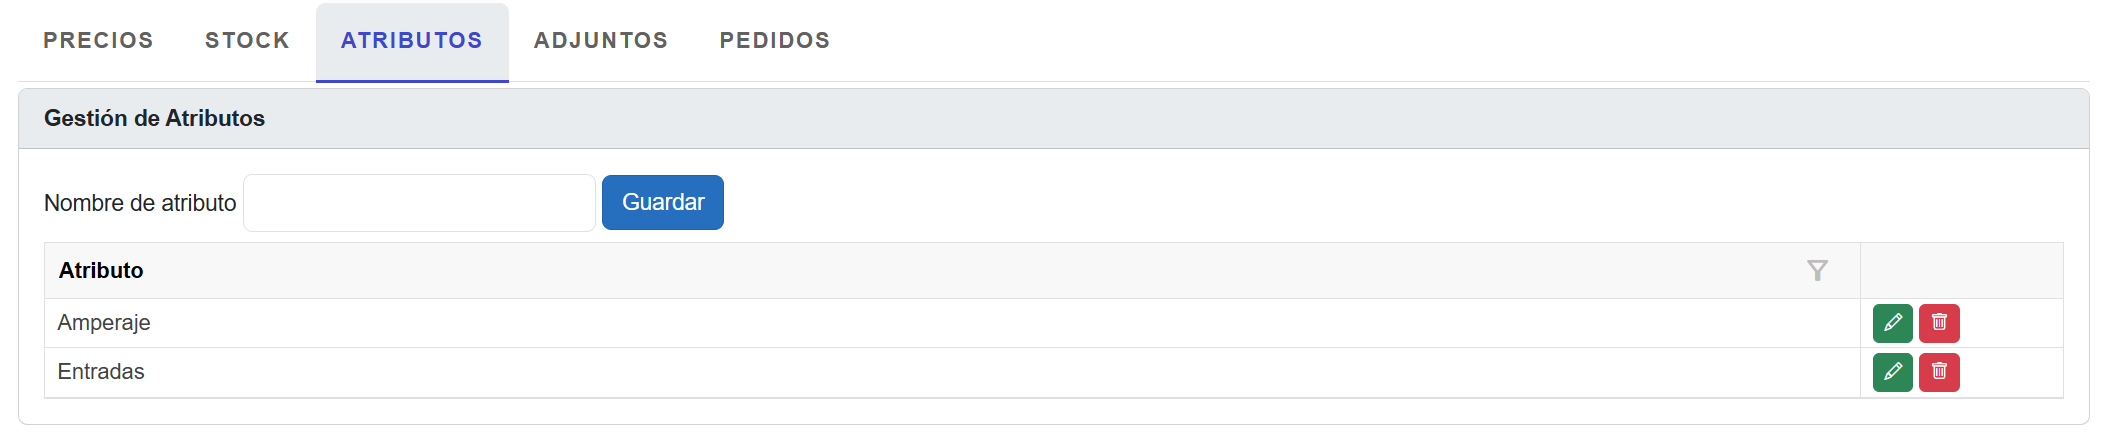Go to the ADJUNTOS tab
The height and width of the screenshot is (446, 2111).
coord(601,41)
